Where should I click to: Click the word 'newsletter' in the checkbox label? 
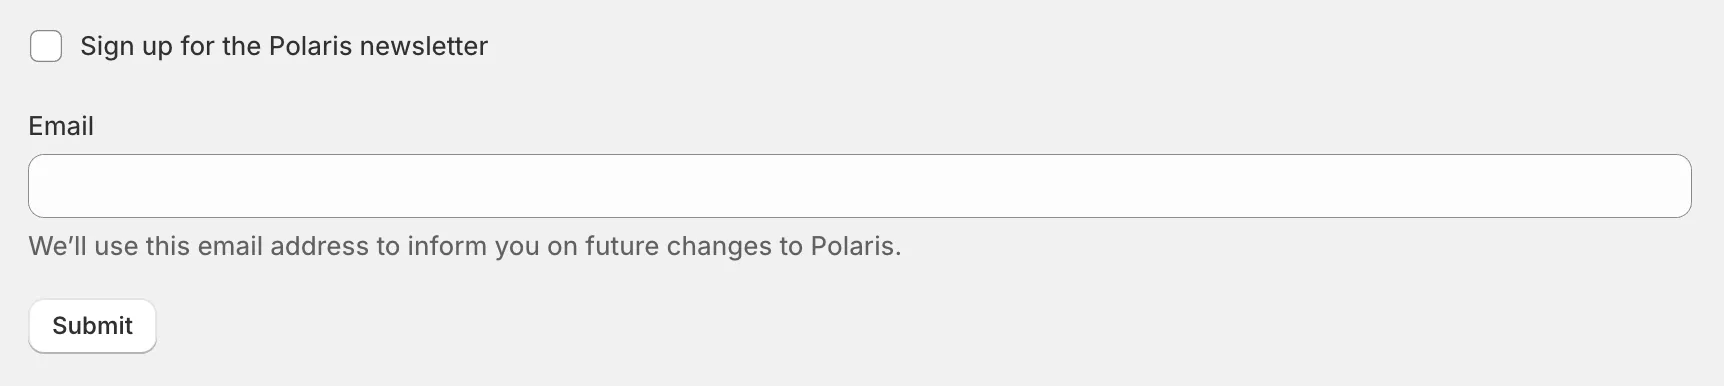click(424, 46)
